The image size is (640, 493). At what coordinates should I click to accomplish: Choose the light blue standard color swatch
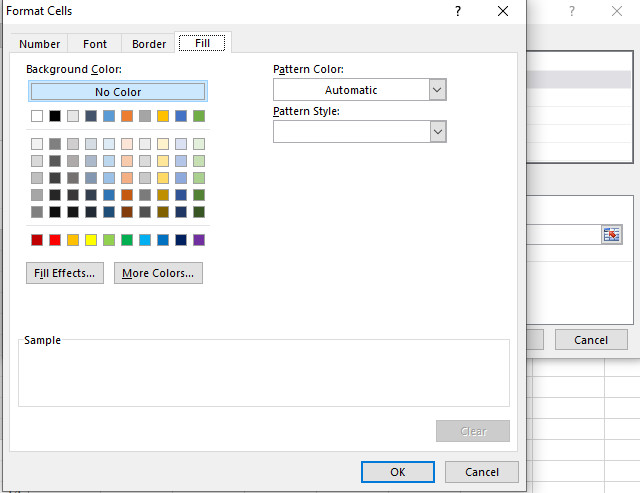coord(145,240)
